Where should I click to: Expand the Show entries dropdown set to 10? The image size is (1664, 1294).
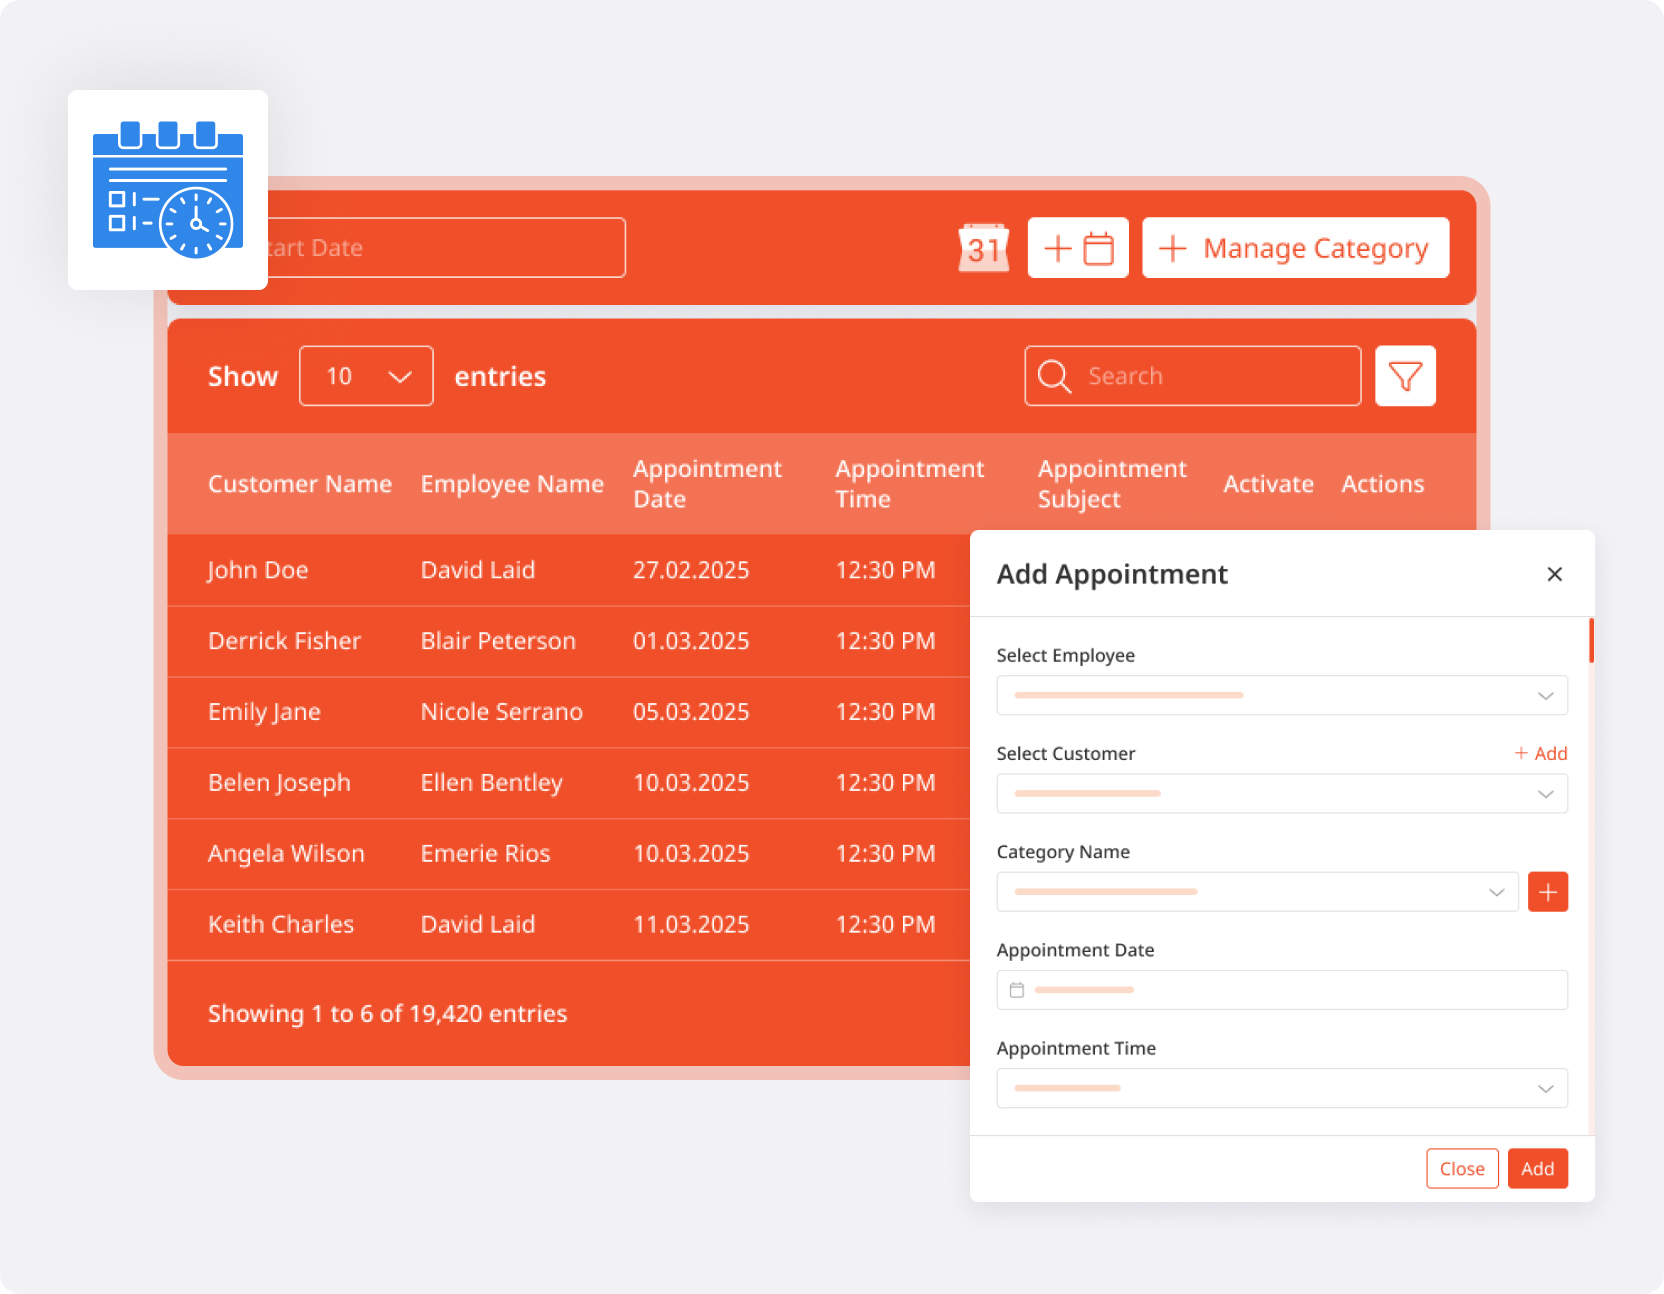366,376
